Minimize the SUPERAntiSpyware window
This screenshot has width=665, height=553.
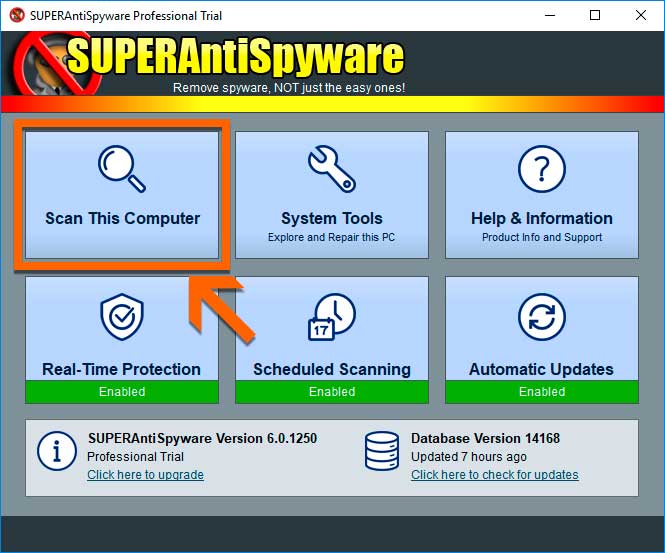[x=550, y=15]
